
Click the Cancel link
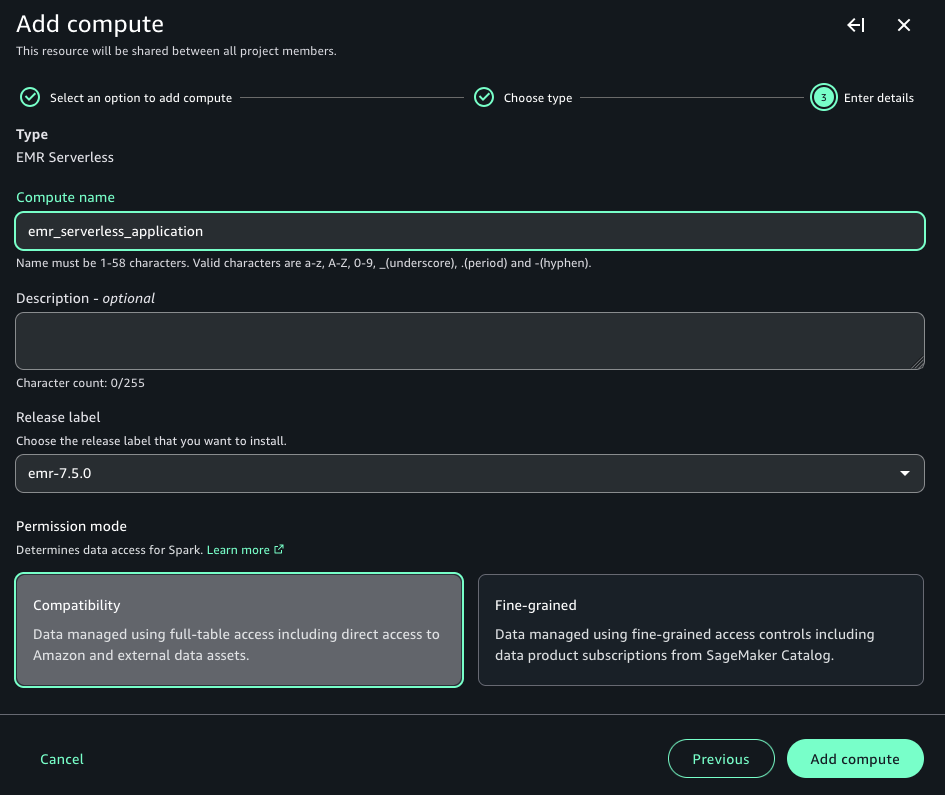click(x=62, y=759)
